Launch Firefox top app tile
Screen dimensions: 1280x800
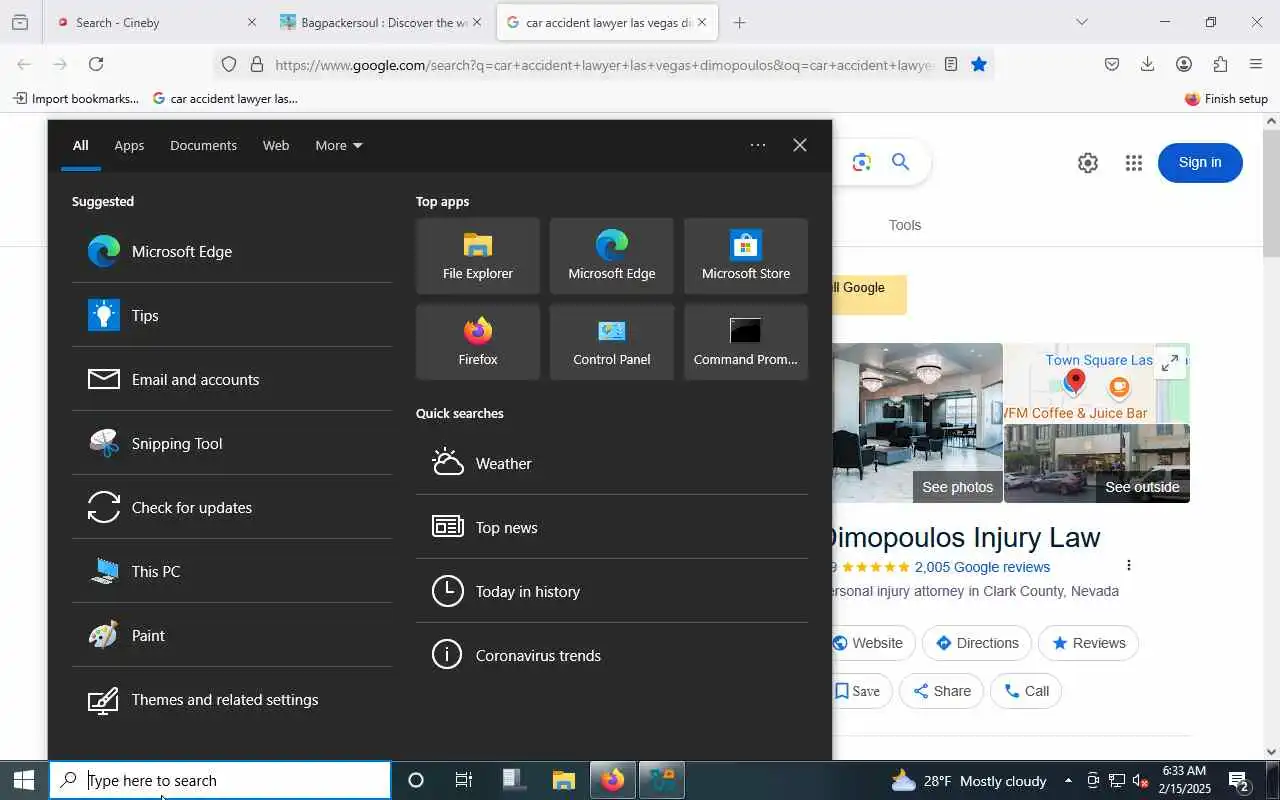(478, 342)
